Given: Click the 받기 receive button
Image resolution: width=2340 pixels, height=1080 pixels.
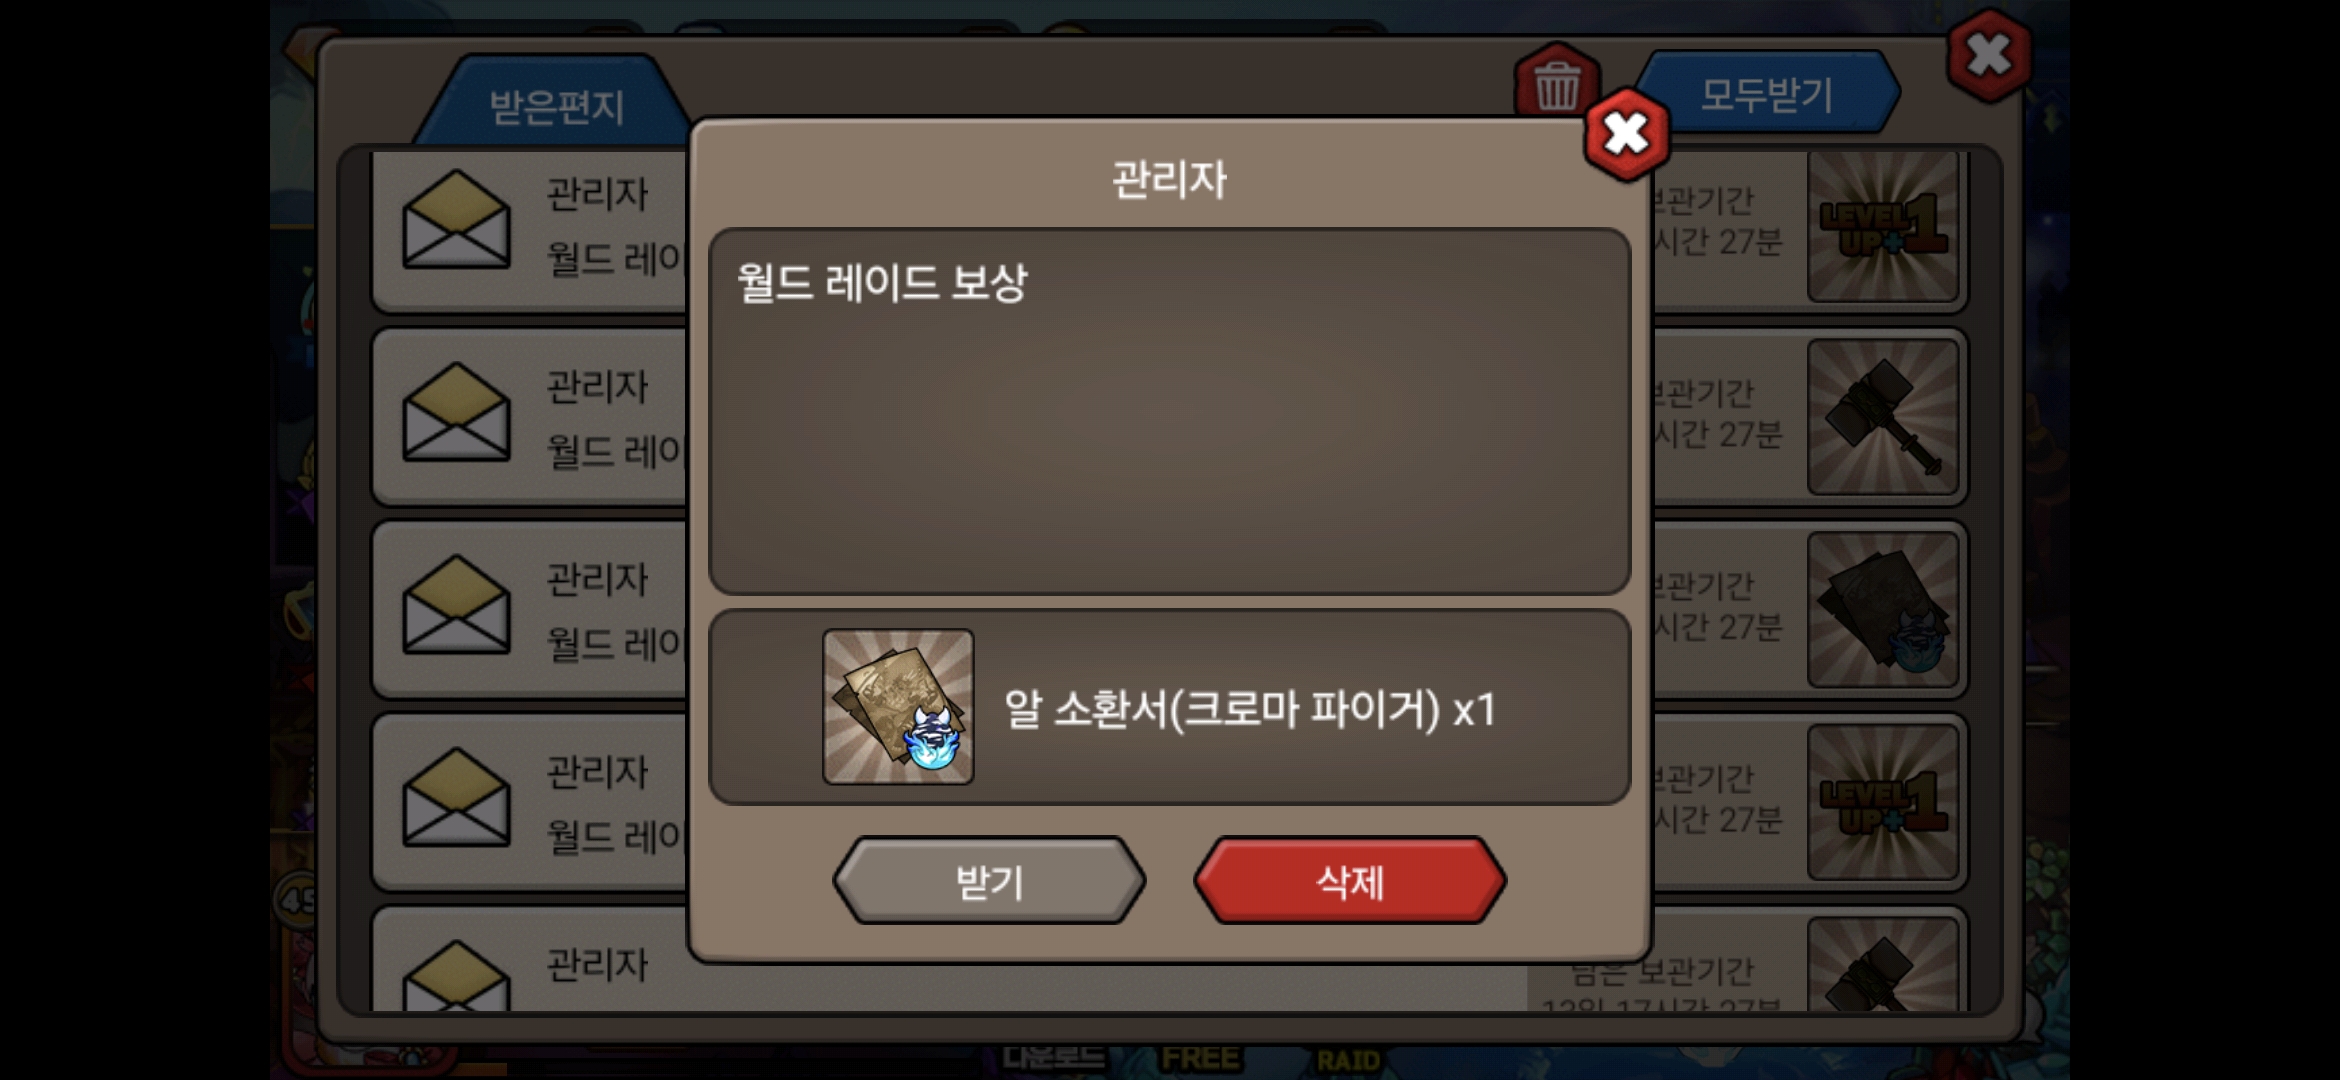Looking at the screenshot, I should click(989, 881).
